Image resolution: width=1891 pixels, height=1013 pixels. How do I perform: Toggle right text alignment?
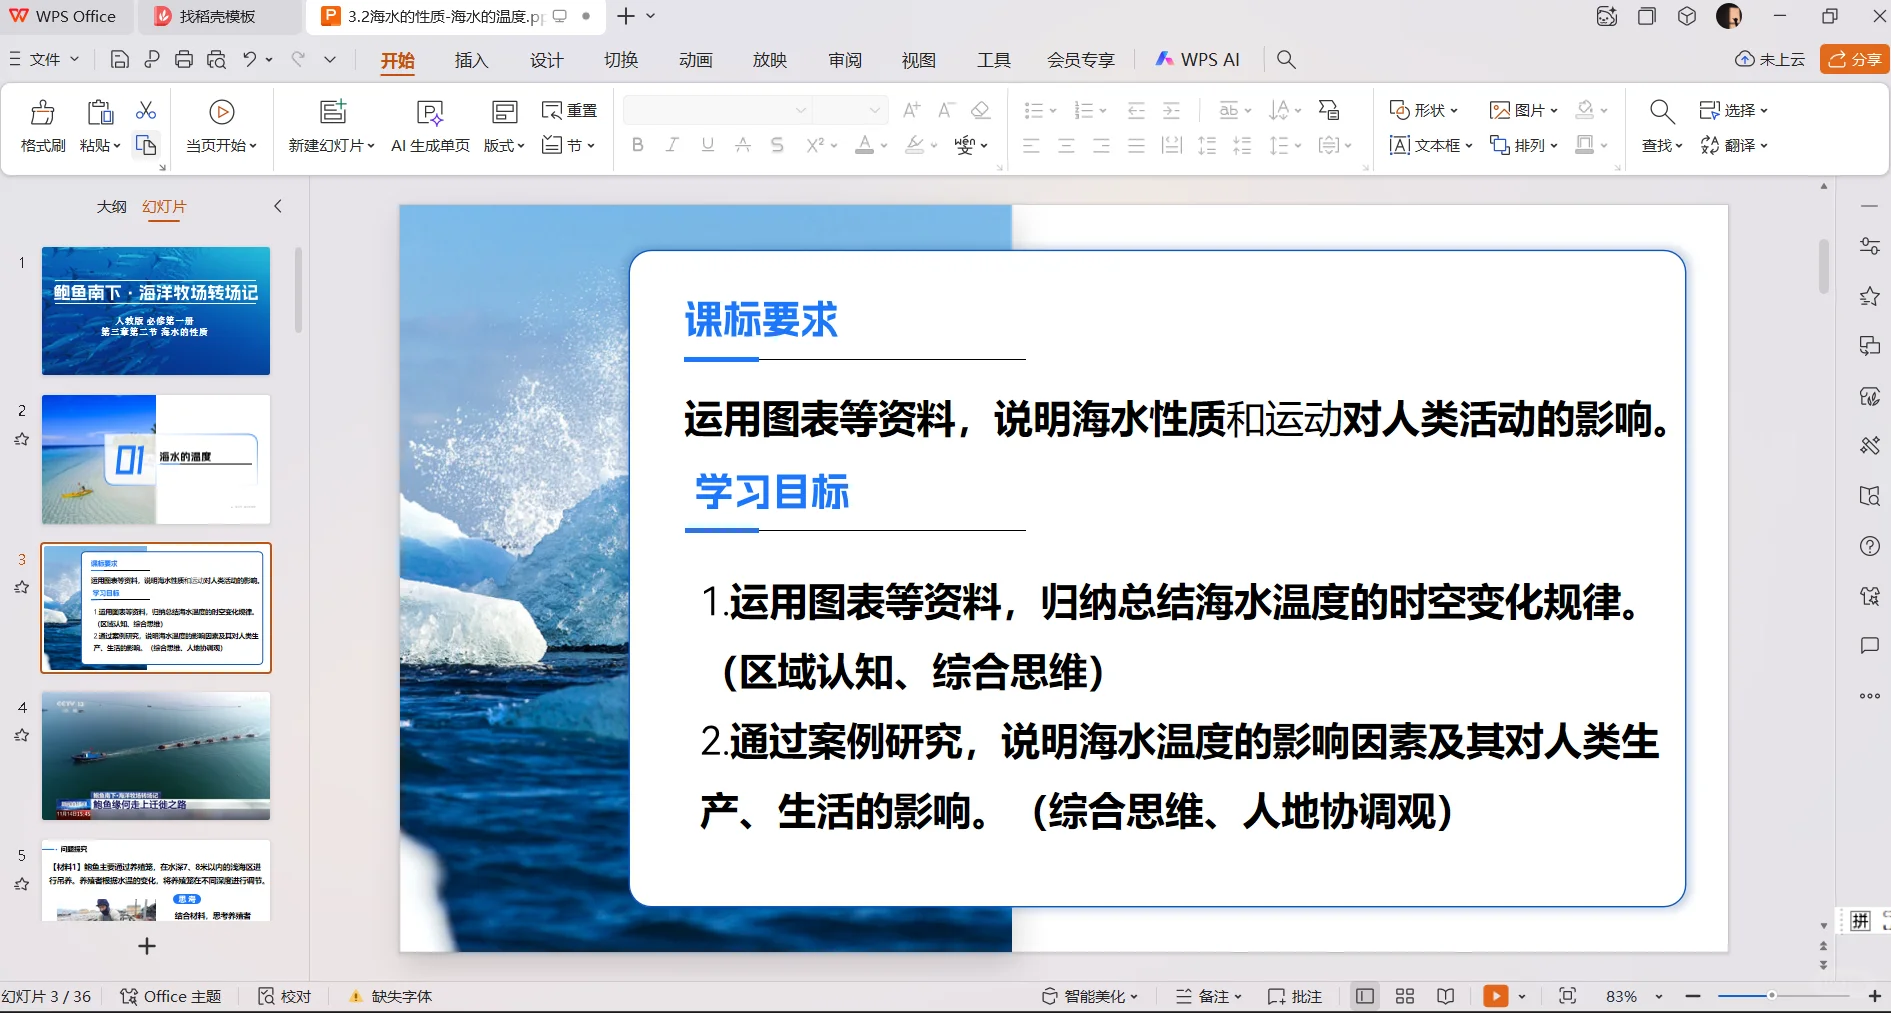(x=1102, y=146)
